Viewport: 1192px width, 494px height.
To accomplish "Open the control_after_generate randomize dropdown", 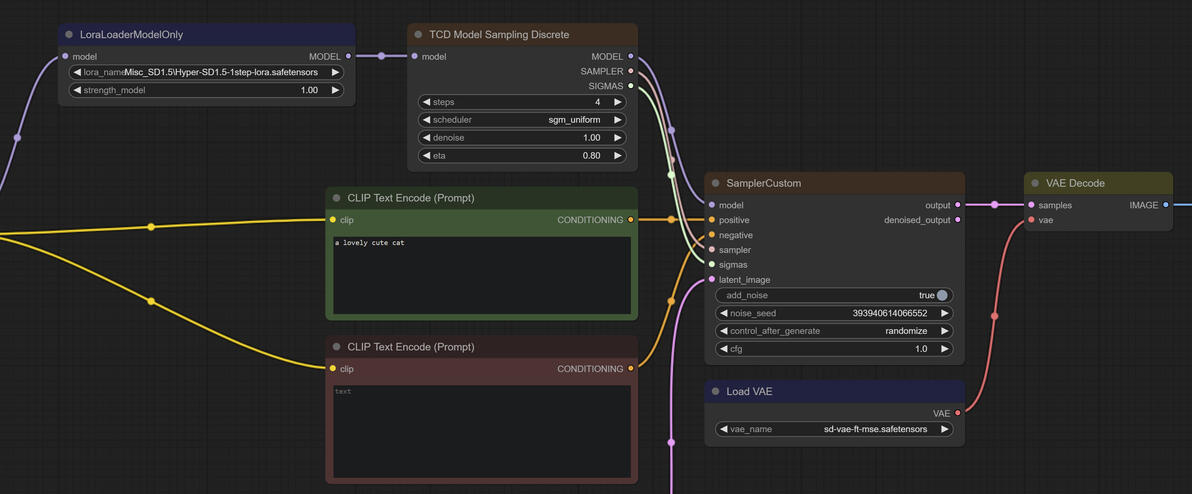I will [834, 331].
